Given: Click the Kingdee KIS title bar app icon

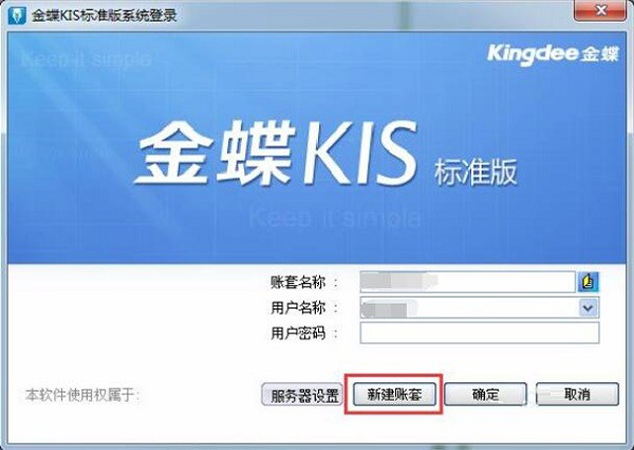Looking at the screenshot, I should [x=17, y=15].
